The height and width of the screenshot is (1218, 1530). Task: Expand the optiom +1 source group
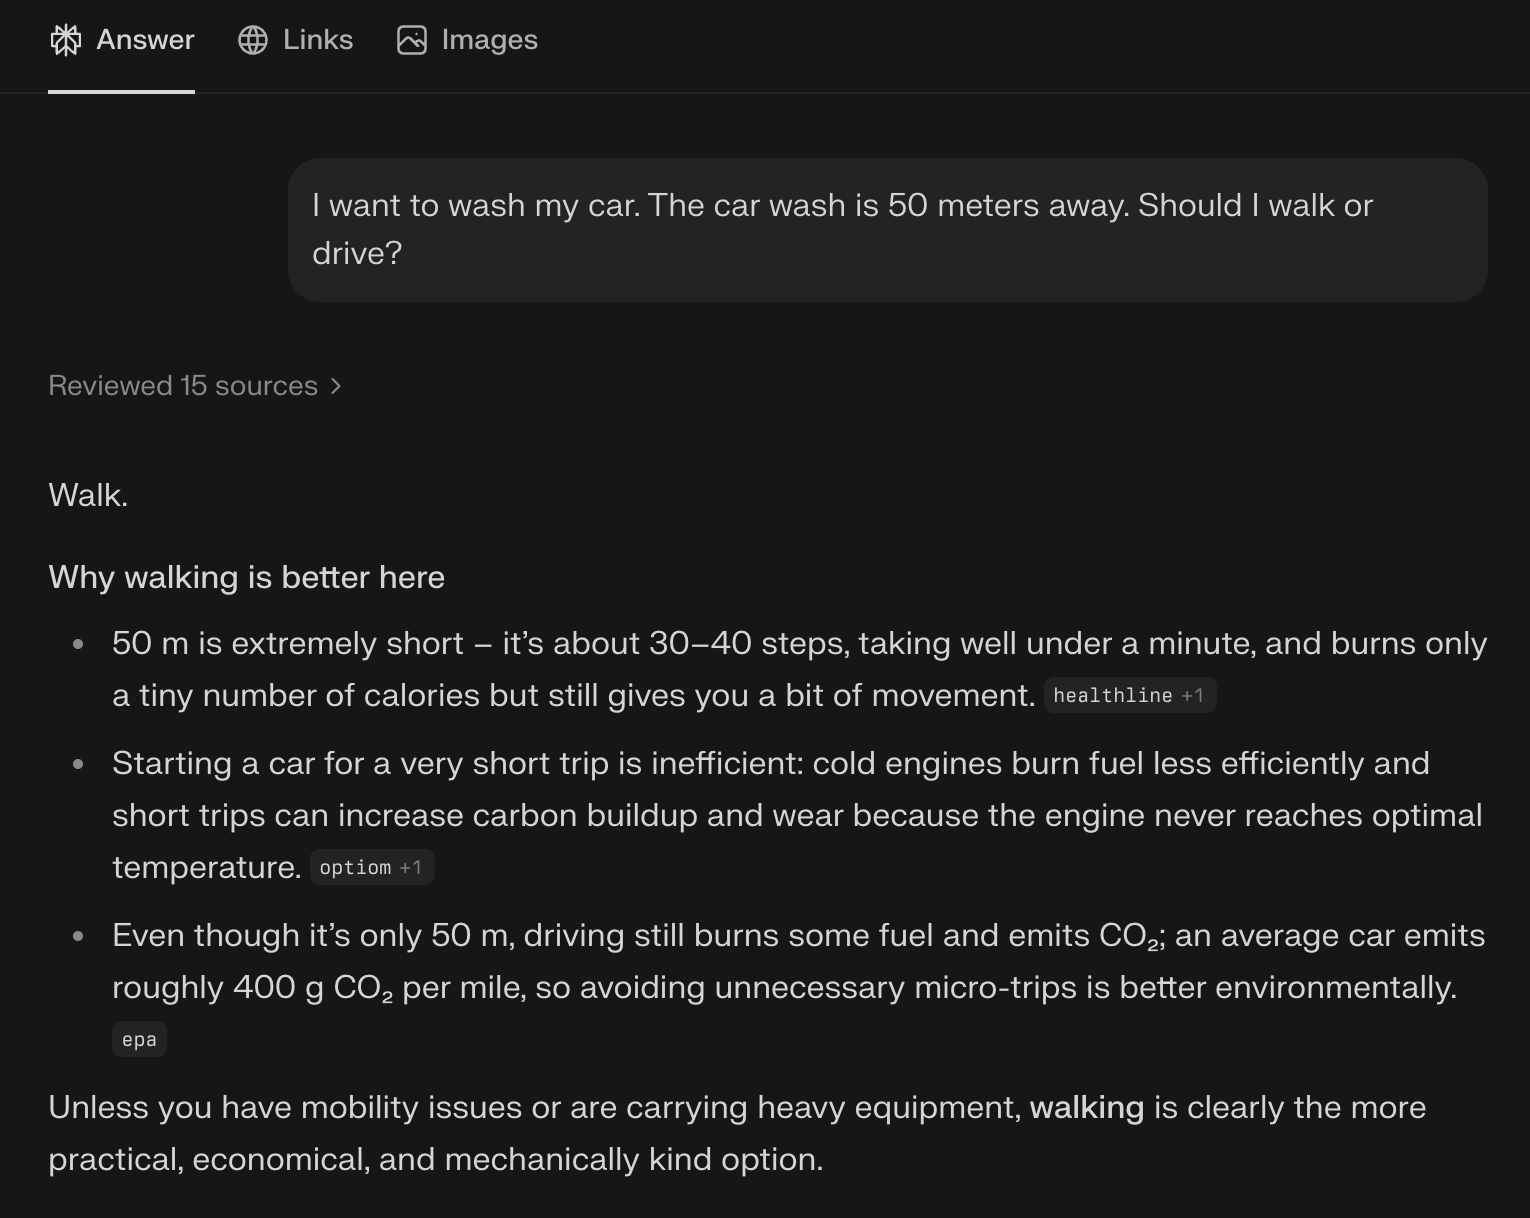[371, 867]
